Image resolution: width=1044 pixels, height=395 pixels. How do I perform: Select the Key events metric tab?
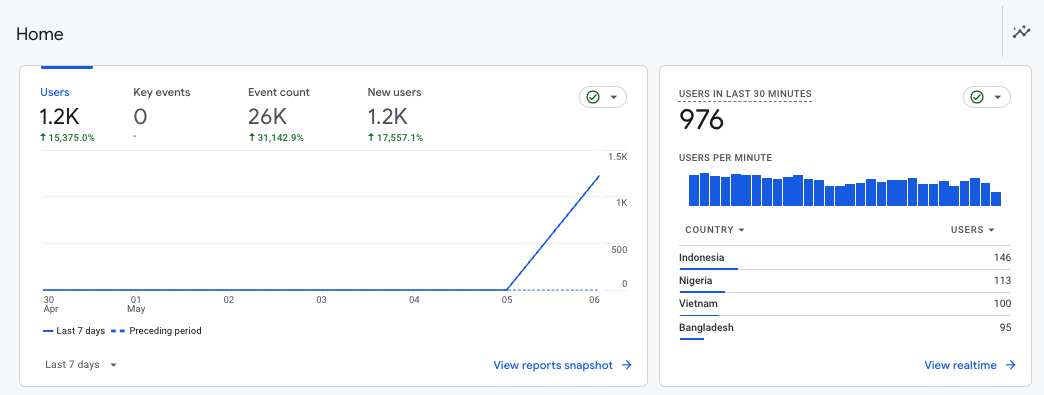coord(162,115)
